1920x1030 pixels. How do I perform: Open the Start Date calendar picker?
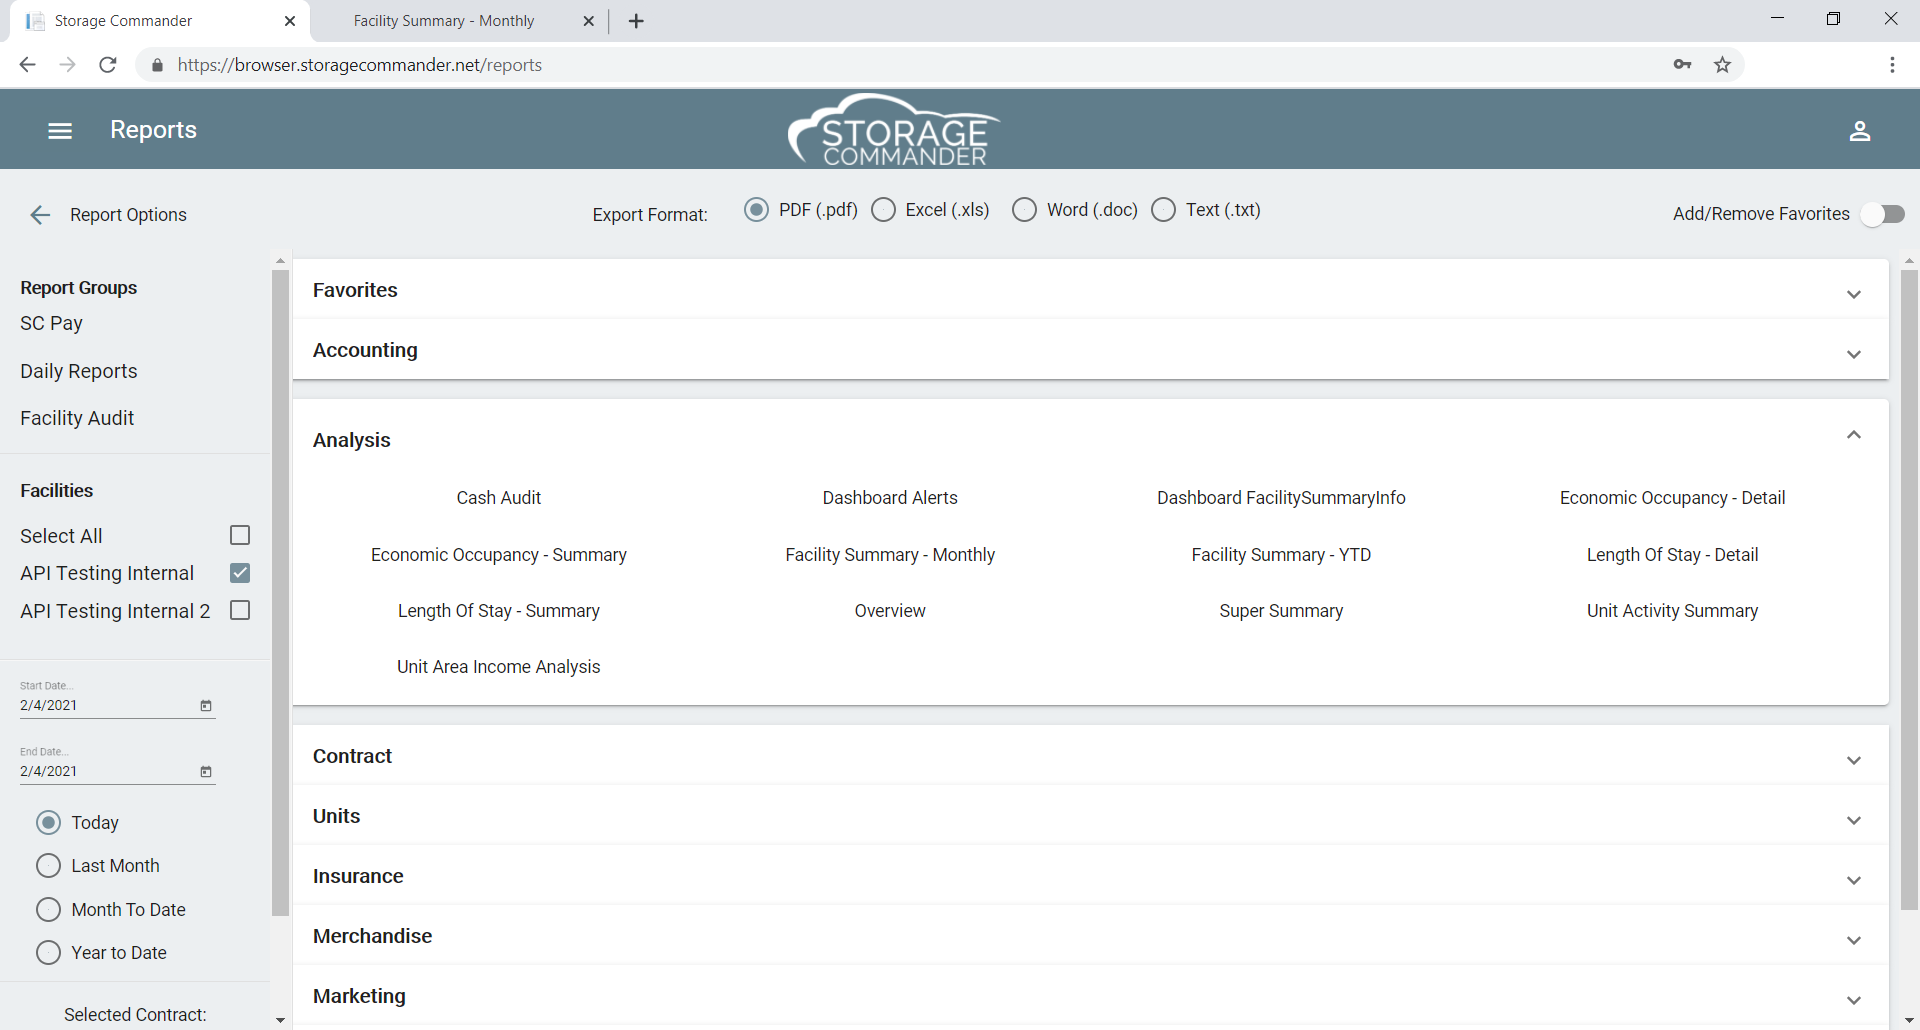(x=206, y=705)
